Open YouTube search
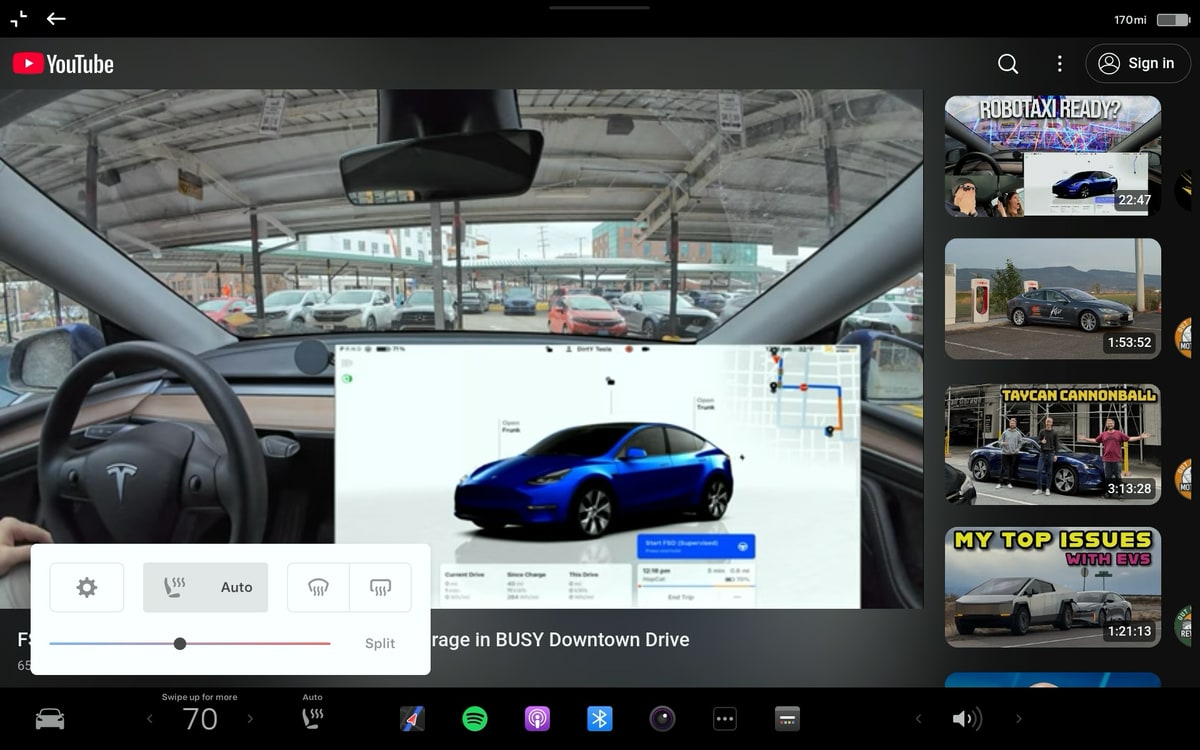The image size is (1200, 750). (1007, 63)
